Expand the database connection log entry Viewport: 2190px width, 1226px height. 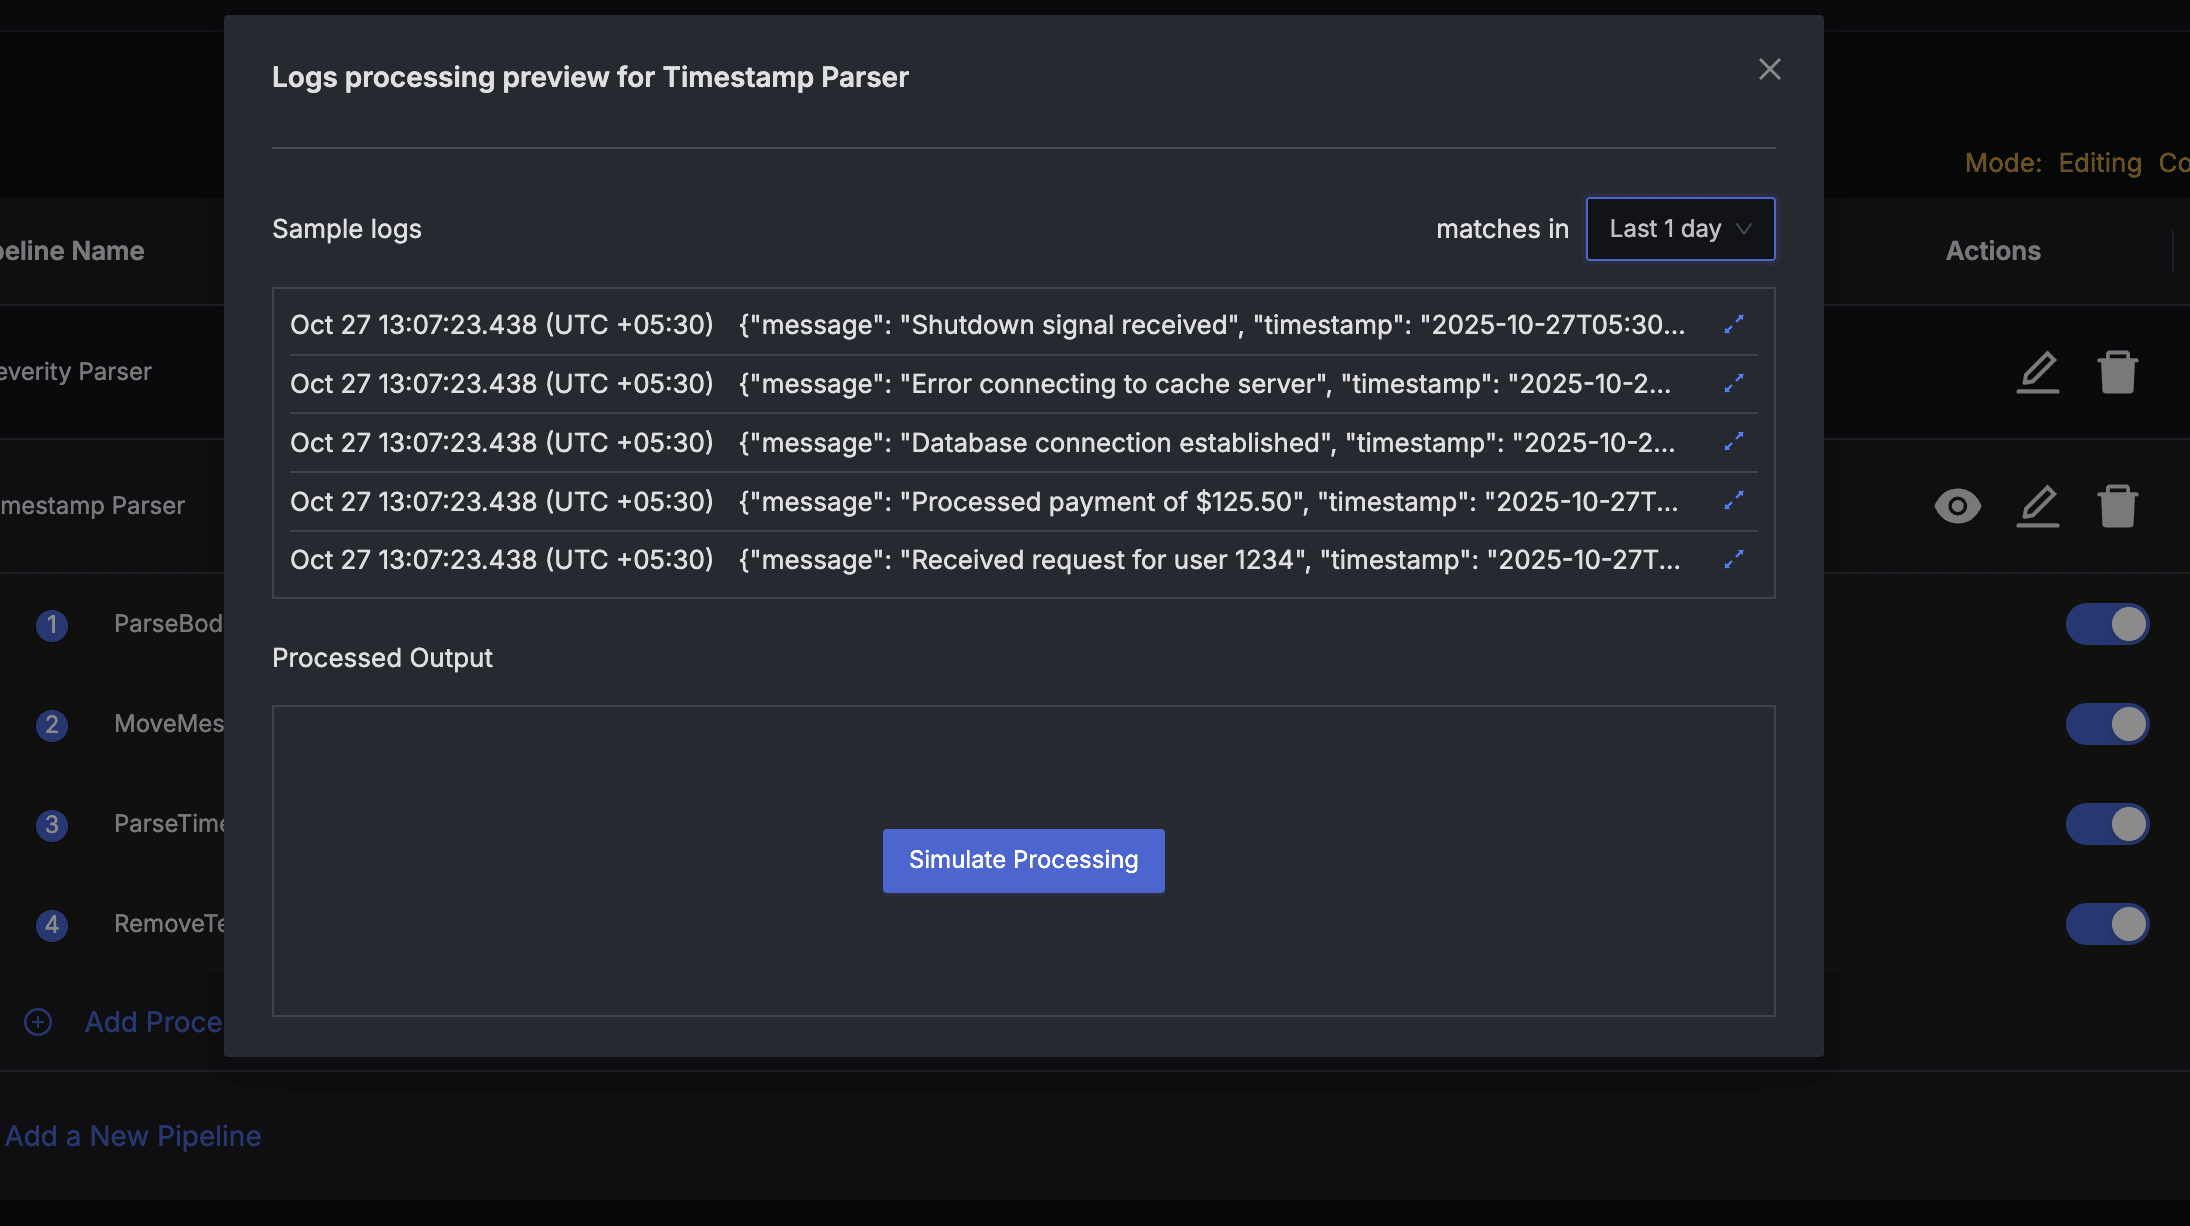click(1734, 442)
